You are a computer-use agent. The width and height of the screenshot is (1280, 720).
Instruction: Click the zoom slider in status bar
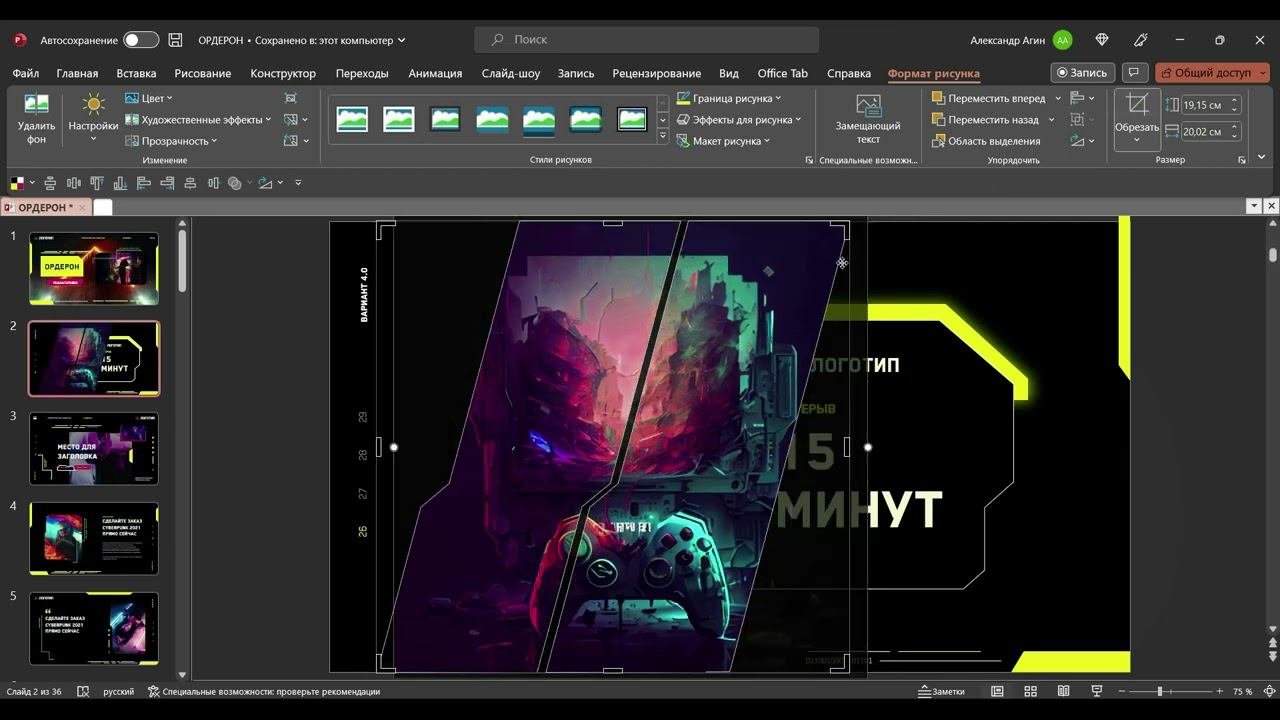[1160, 691]
